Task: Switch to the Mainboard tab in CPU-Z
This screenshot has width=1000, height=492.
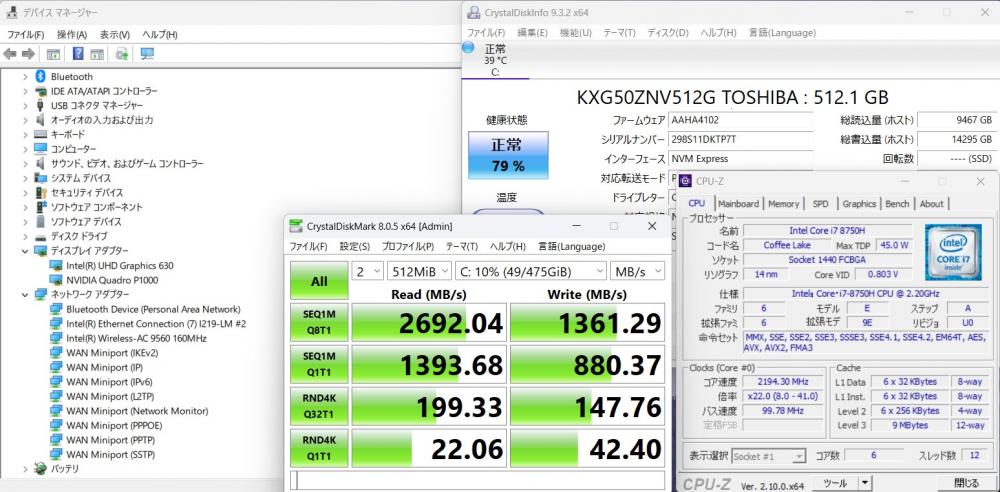Action: (x=738, y=204)
